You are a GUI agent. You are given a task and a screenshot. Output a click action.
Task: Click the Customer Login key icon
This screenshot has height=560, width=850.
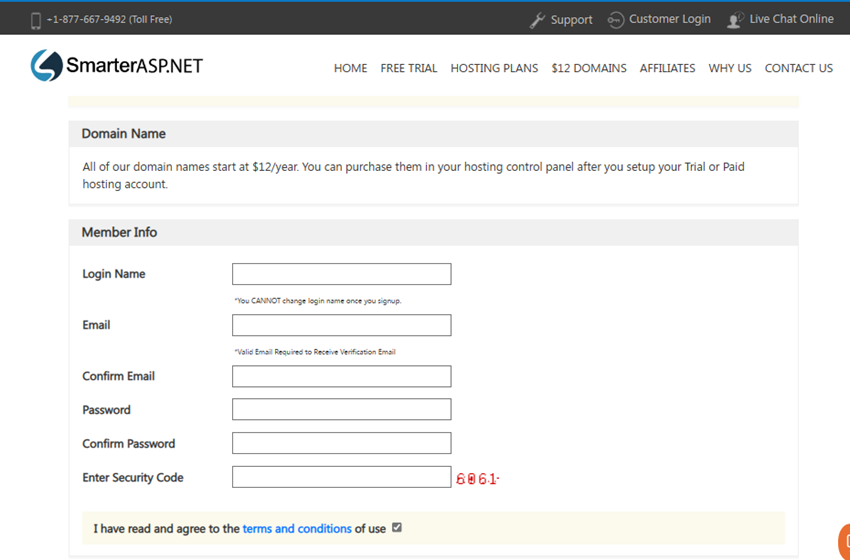[x=616, y=20]
